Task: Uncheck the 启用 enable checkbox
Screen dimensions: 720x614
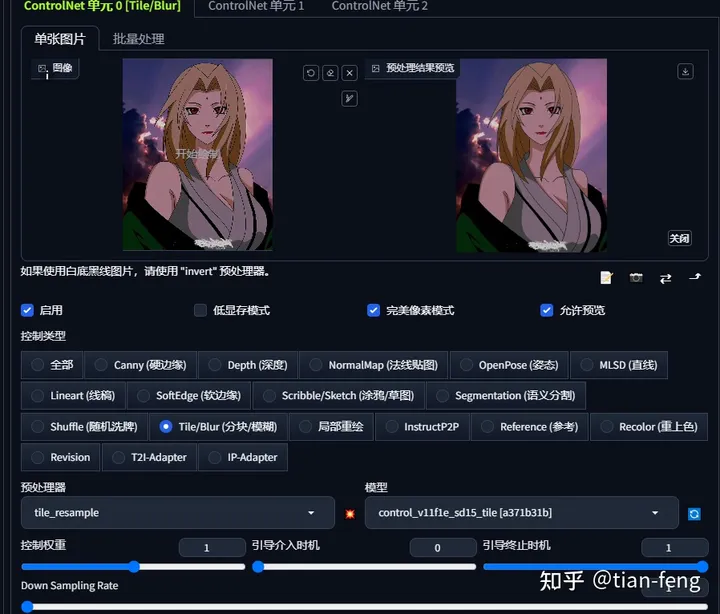Action: (x=27, y=310)
